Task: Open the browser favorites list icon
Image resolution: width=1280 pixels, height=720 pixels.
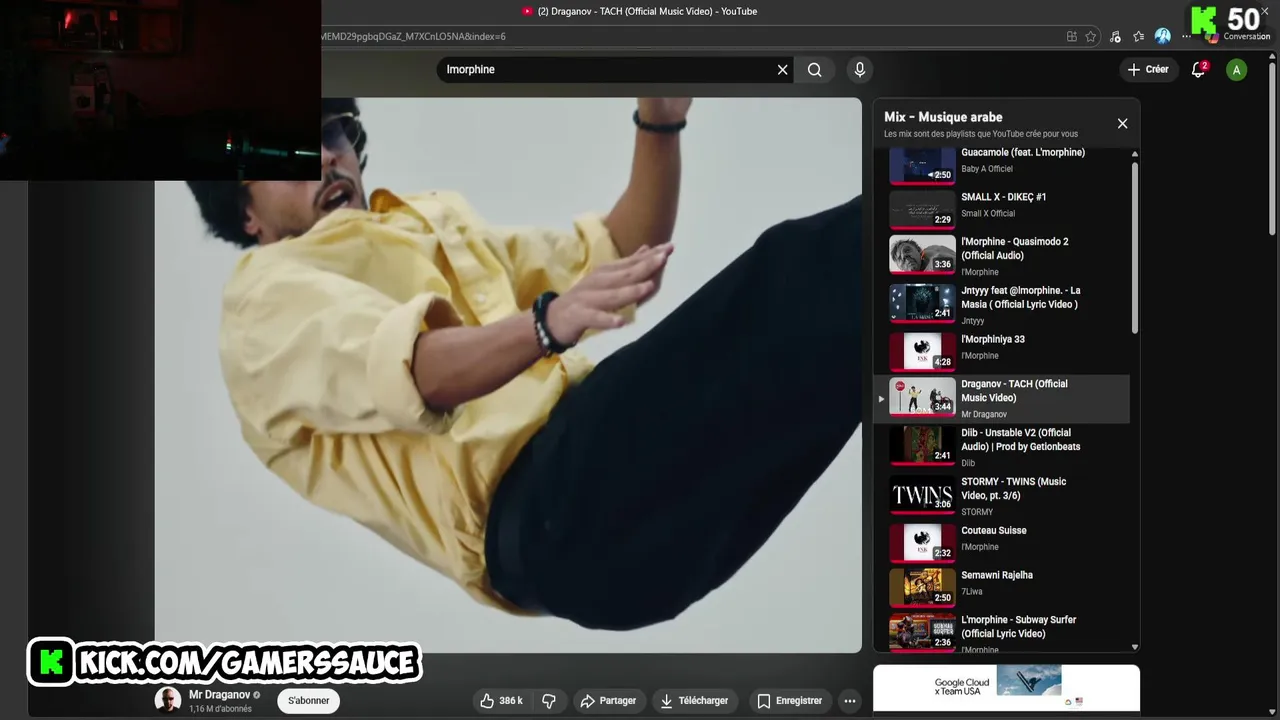Action: click(x=1138, y=37)
